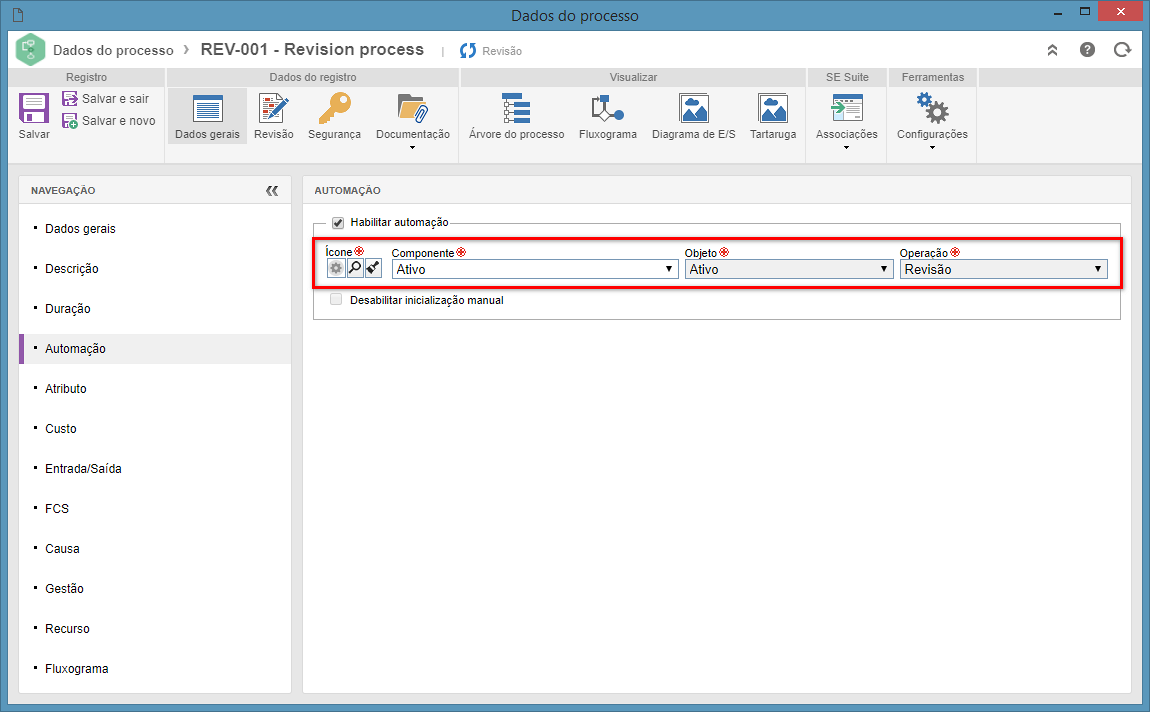Click the Salvar floppy disk icon
The image size is (1150, 712).
coord(34,109)
